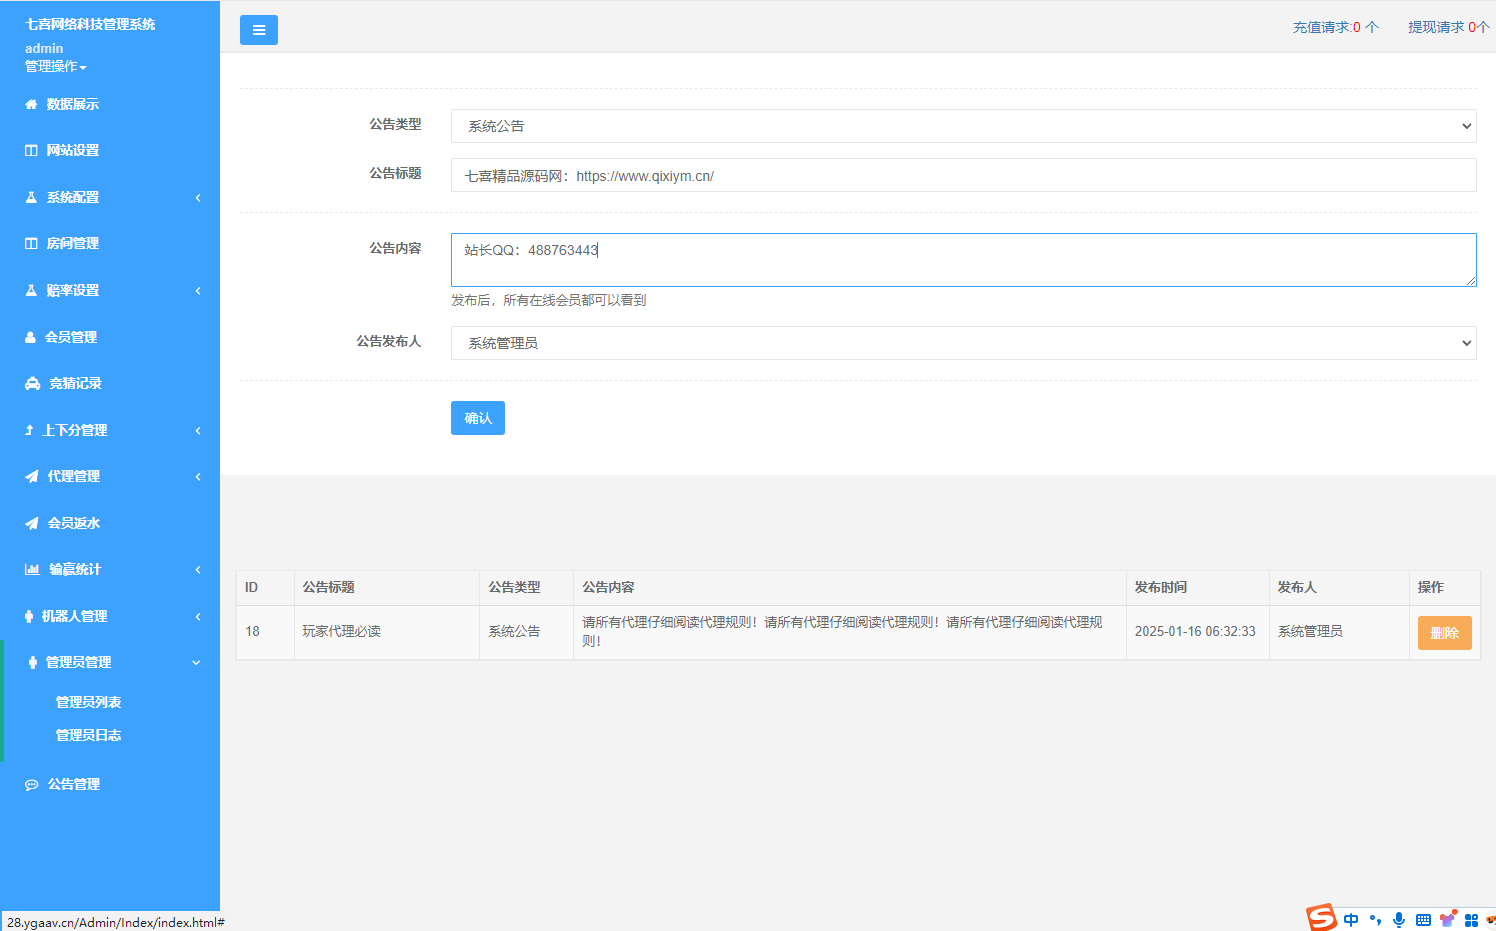Viewport: 1496px width, 931px height.
Task: Click the hamburger menu toggle icon
Action: click(258, 30)
